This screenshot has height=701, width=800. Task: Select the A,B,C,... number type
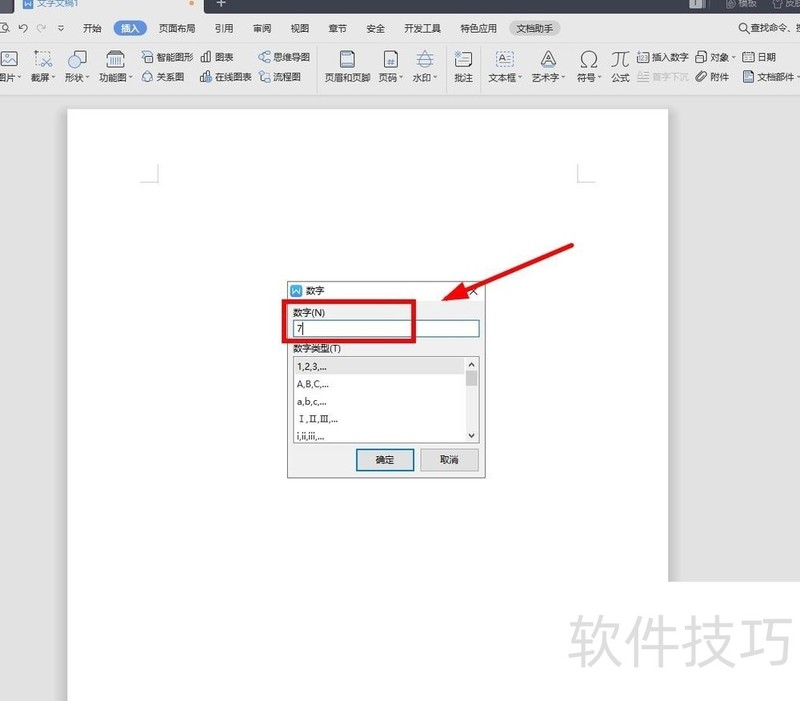[x=379, y=384]
